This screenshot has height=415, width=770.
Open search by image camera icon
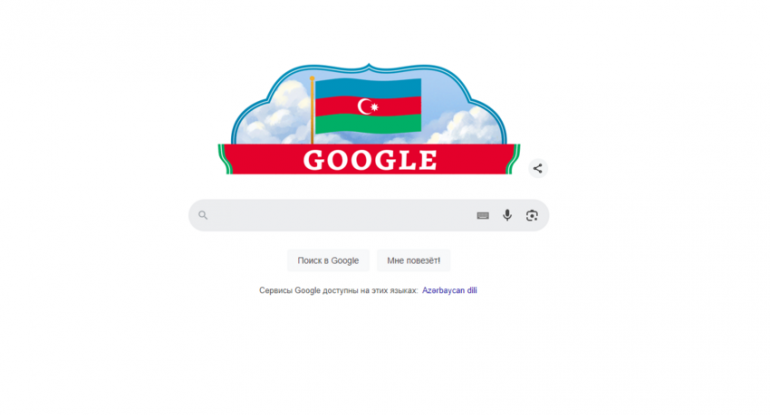(x=532, y=216)
